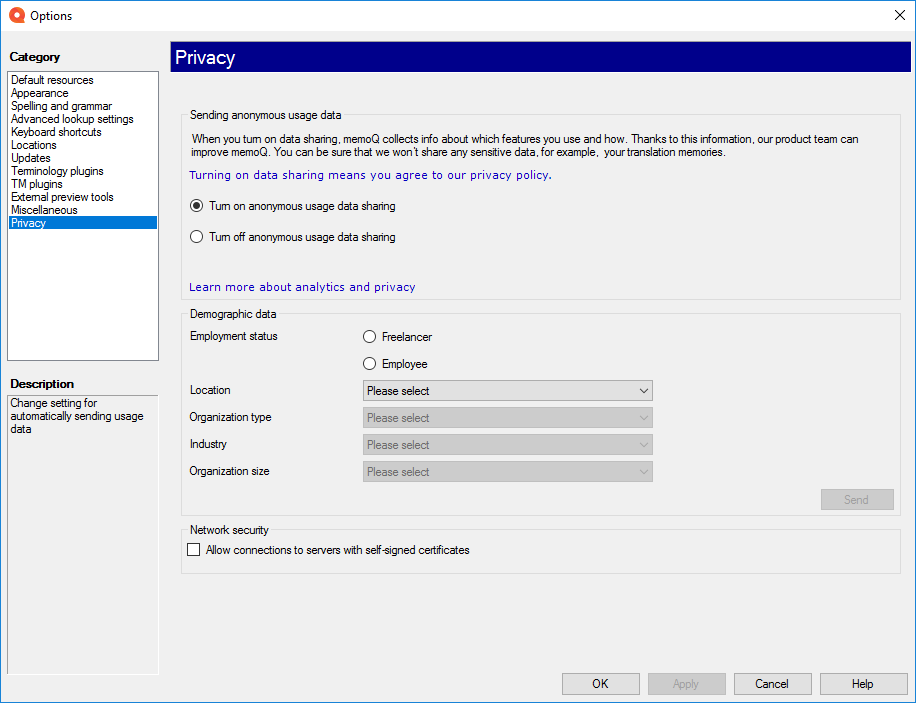The width and height of the screenshot is (916, 703).
Task: Confirm settings with OK button
Action: click(601, 684)
